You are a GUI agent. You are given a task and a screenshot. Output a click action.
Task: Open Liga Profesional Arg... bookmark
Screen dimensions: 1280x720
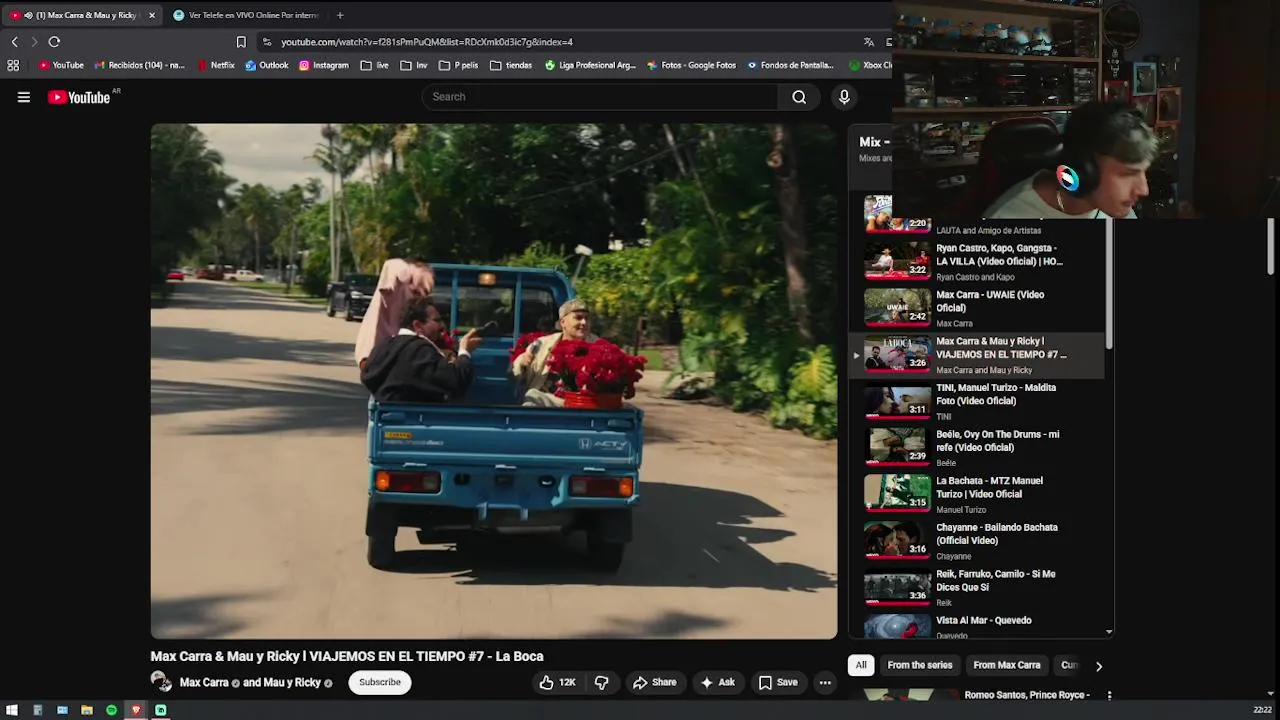point(590,65)
